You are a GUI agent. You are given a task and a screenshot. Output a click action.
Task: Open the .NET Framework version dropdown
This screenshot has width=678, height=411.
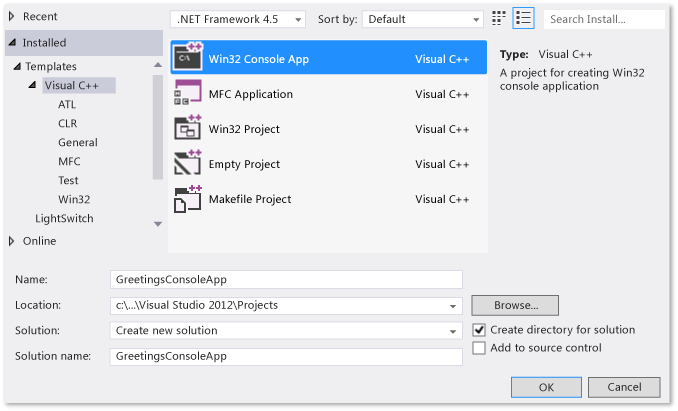click(x=238, y=19)
